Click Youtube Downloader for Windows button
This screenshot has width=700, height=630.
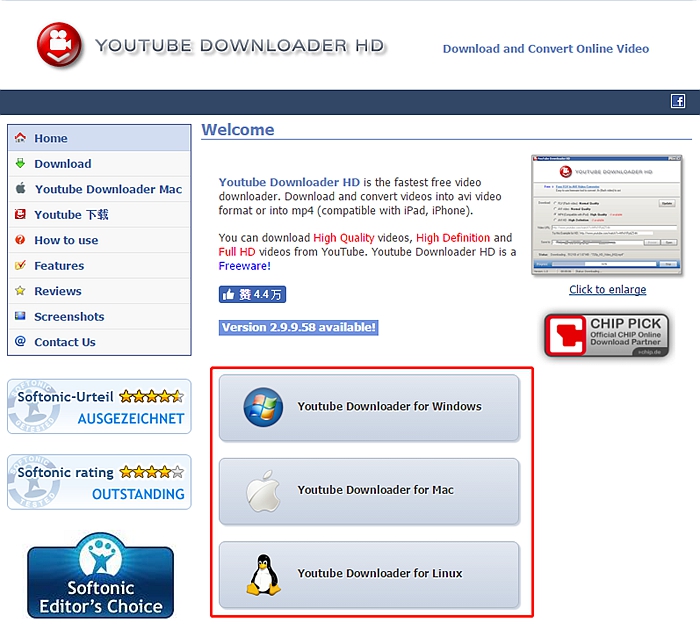pyautogui.click(x=369, y=407)
